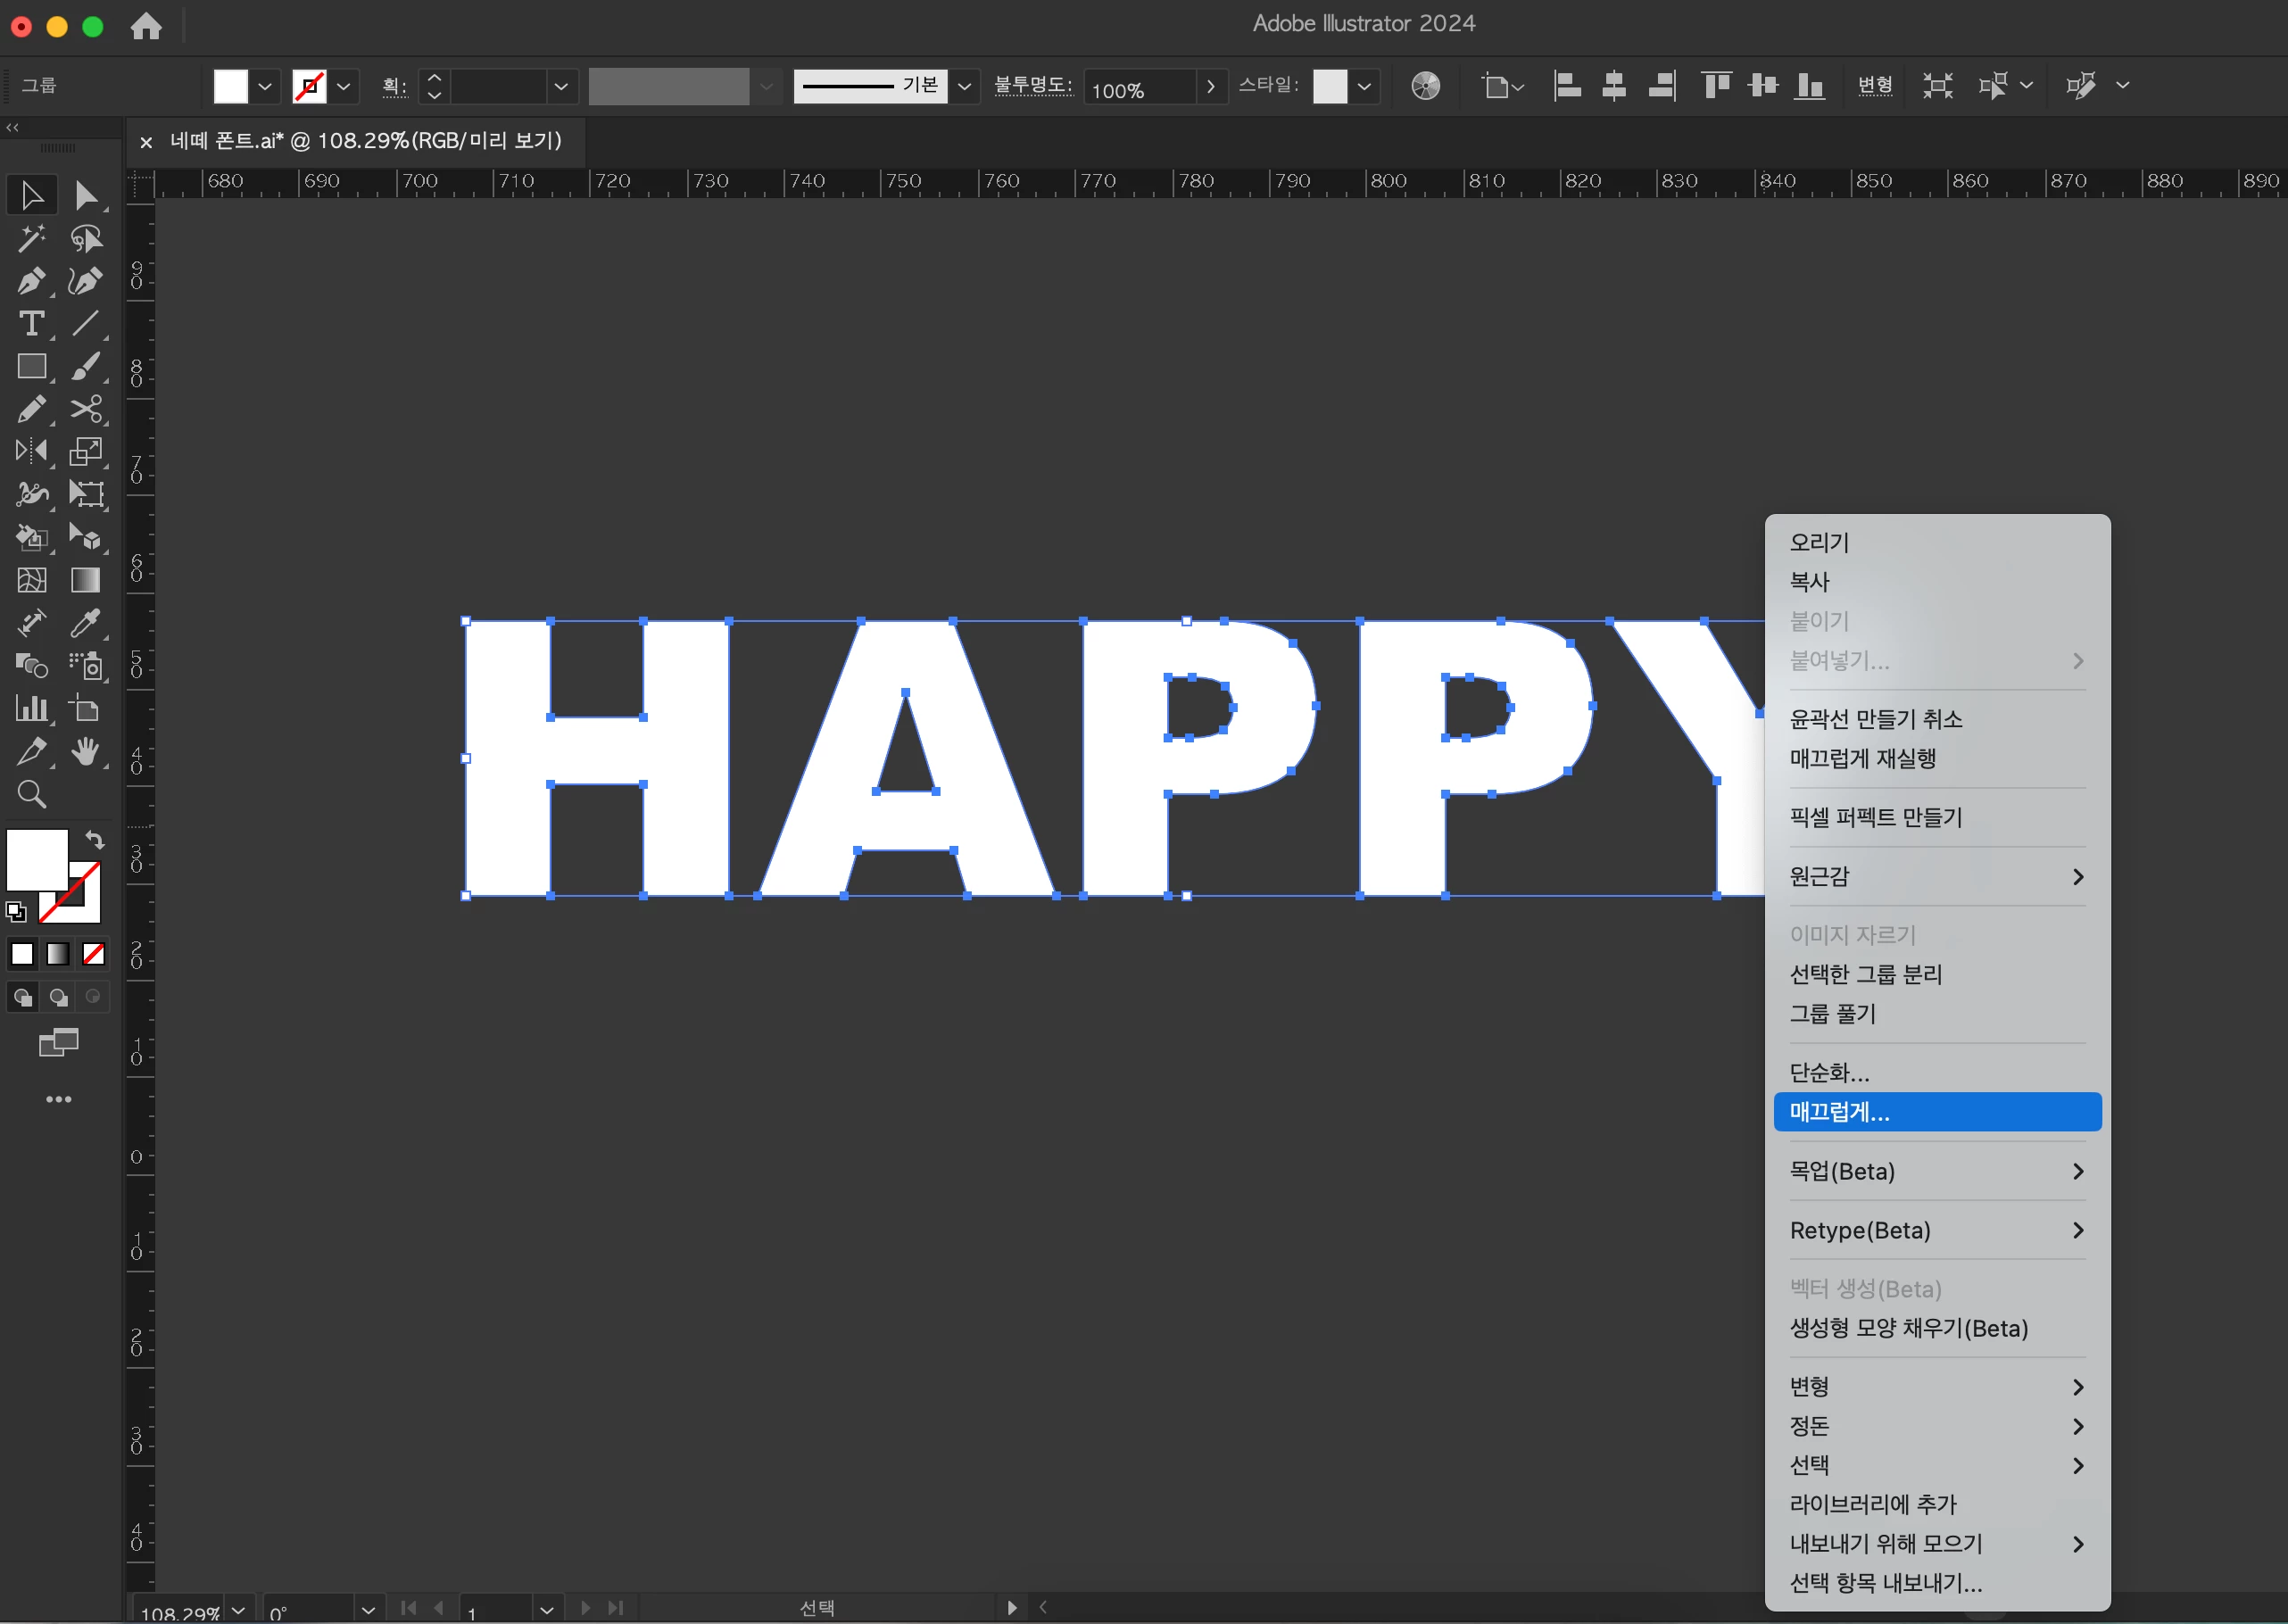Set paint to None mode

94,954
